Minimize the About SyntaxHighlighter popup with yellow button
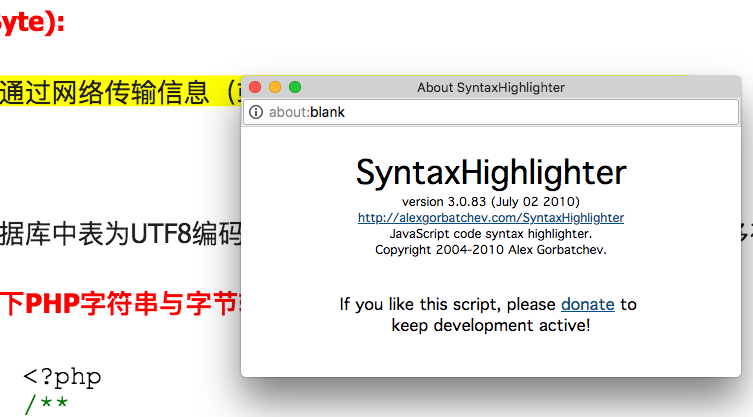 [x=275, y=87]
